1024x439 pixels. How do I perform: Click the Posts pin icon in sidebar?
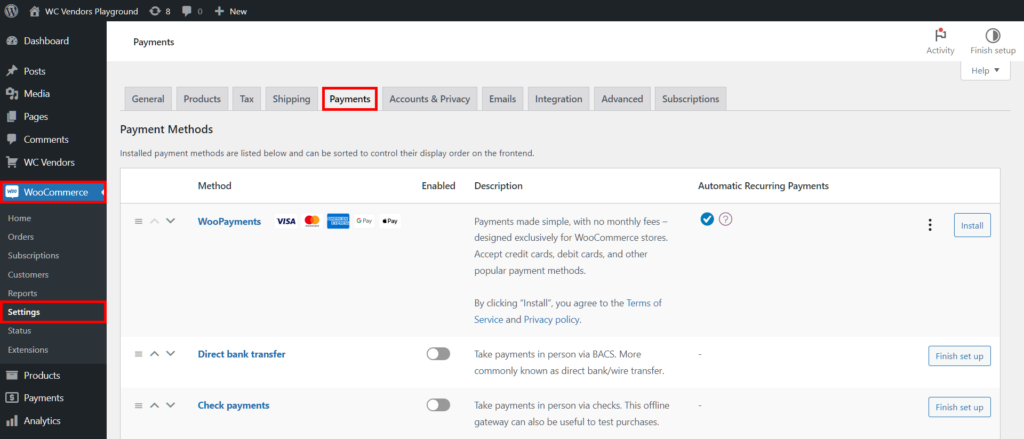point(12,71)
